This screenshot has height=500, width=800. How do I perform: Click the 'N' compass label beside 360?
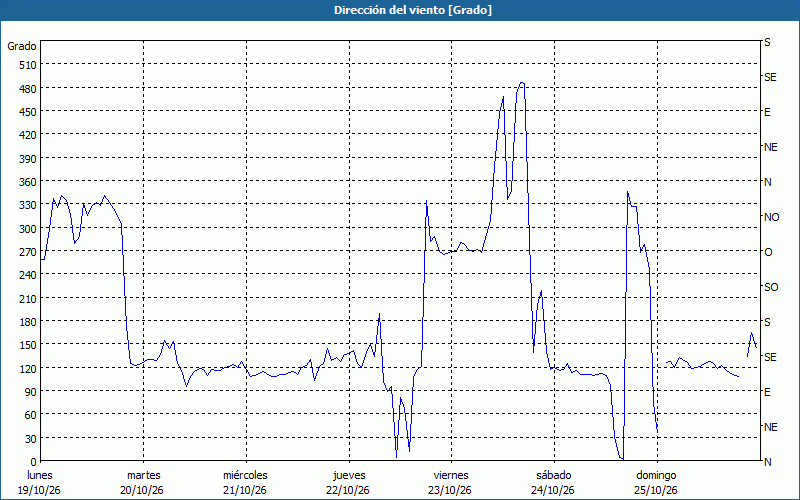pos(768,182)
